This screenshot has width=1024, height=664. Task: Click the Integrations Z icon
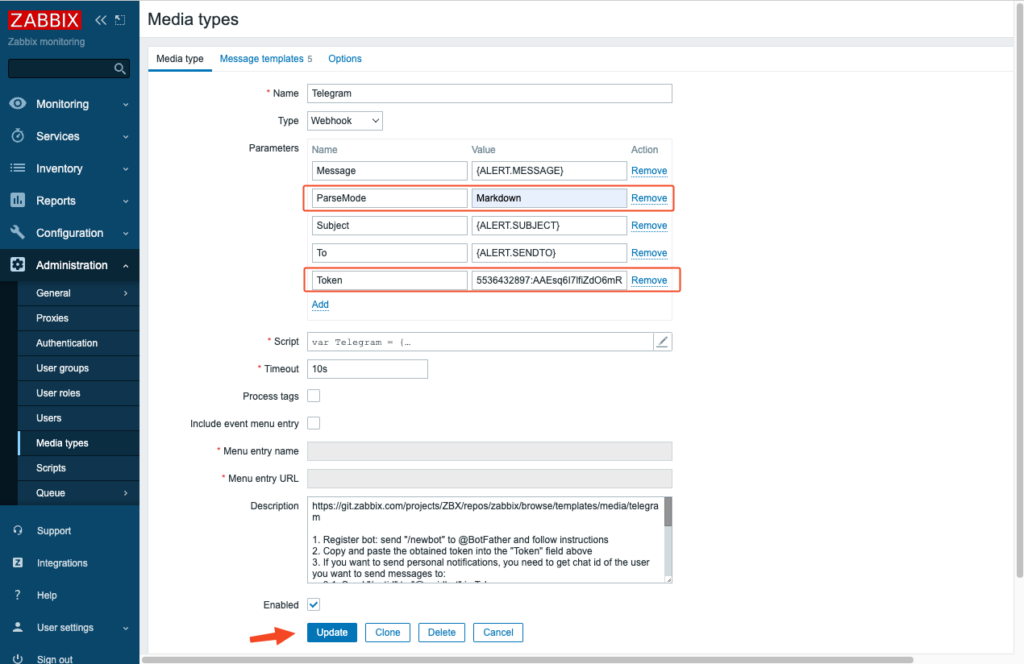click(x=18, y=562)
